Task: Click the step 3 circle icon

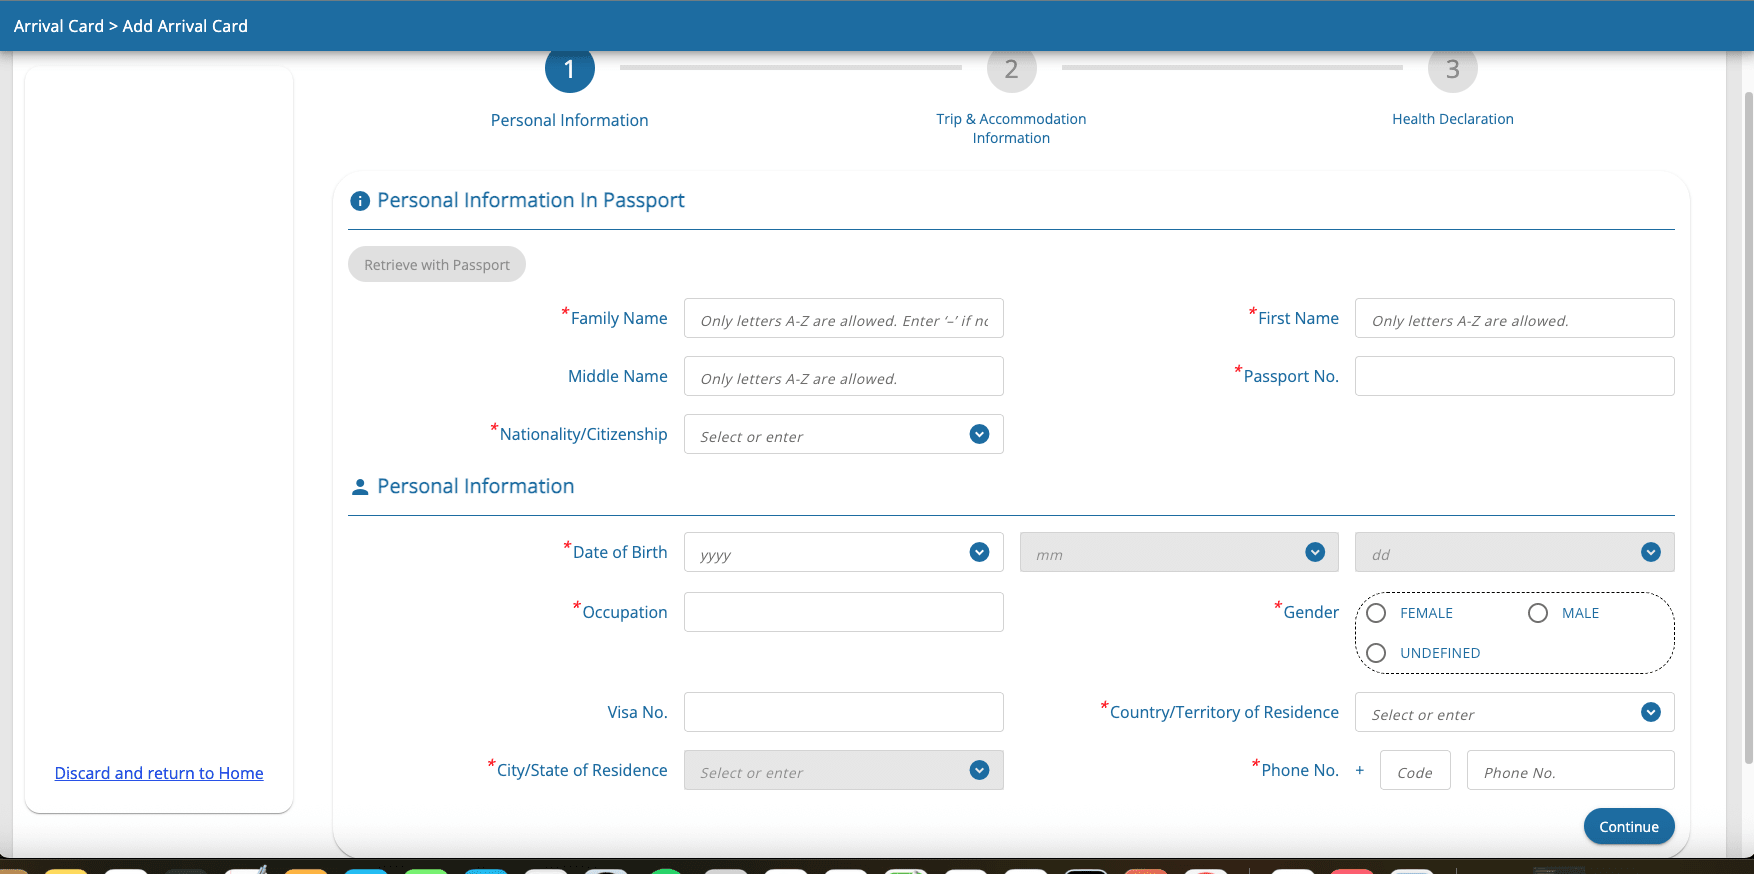Action: coord(1453,70)
